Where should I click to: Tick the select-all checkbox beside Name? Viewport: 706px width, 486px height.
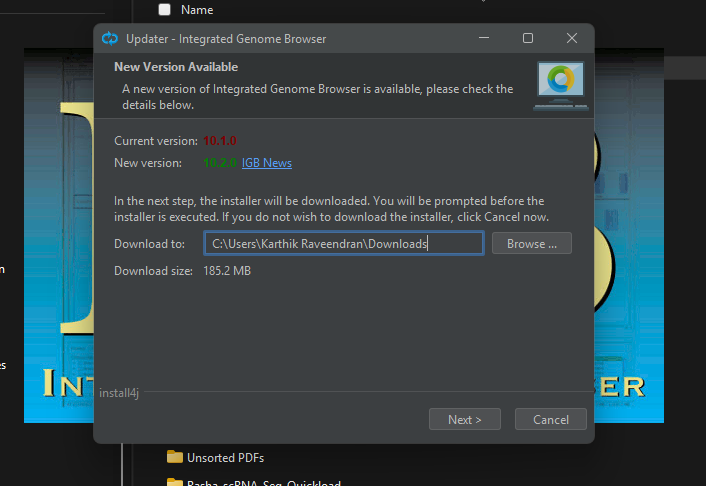point(164,10)
